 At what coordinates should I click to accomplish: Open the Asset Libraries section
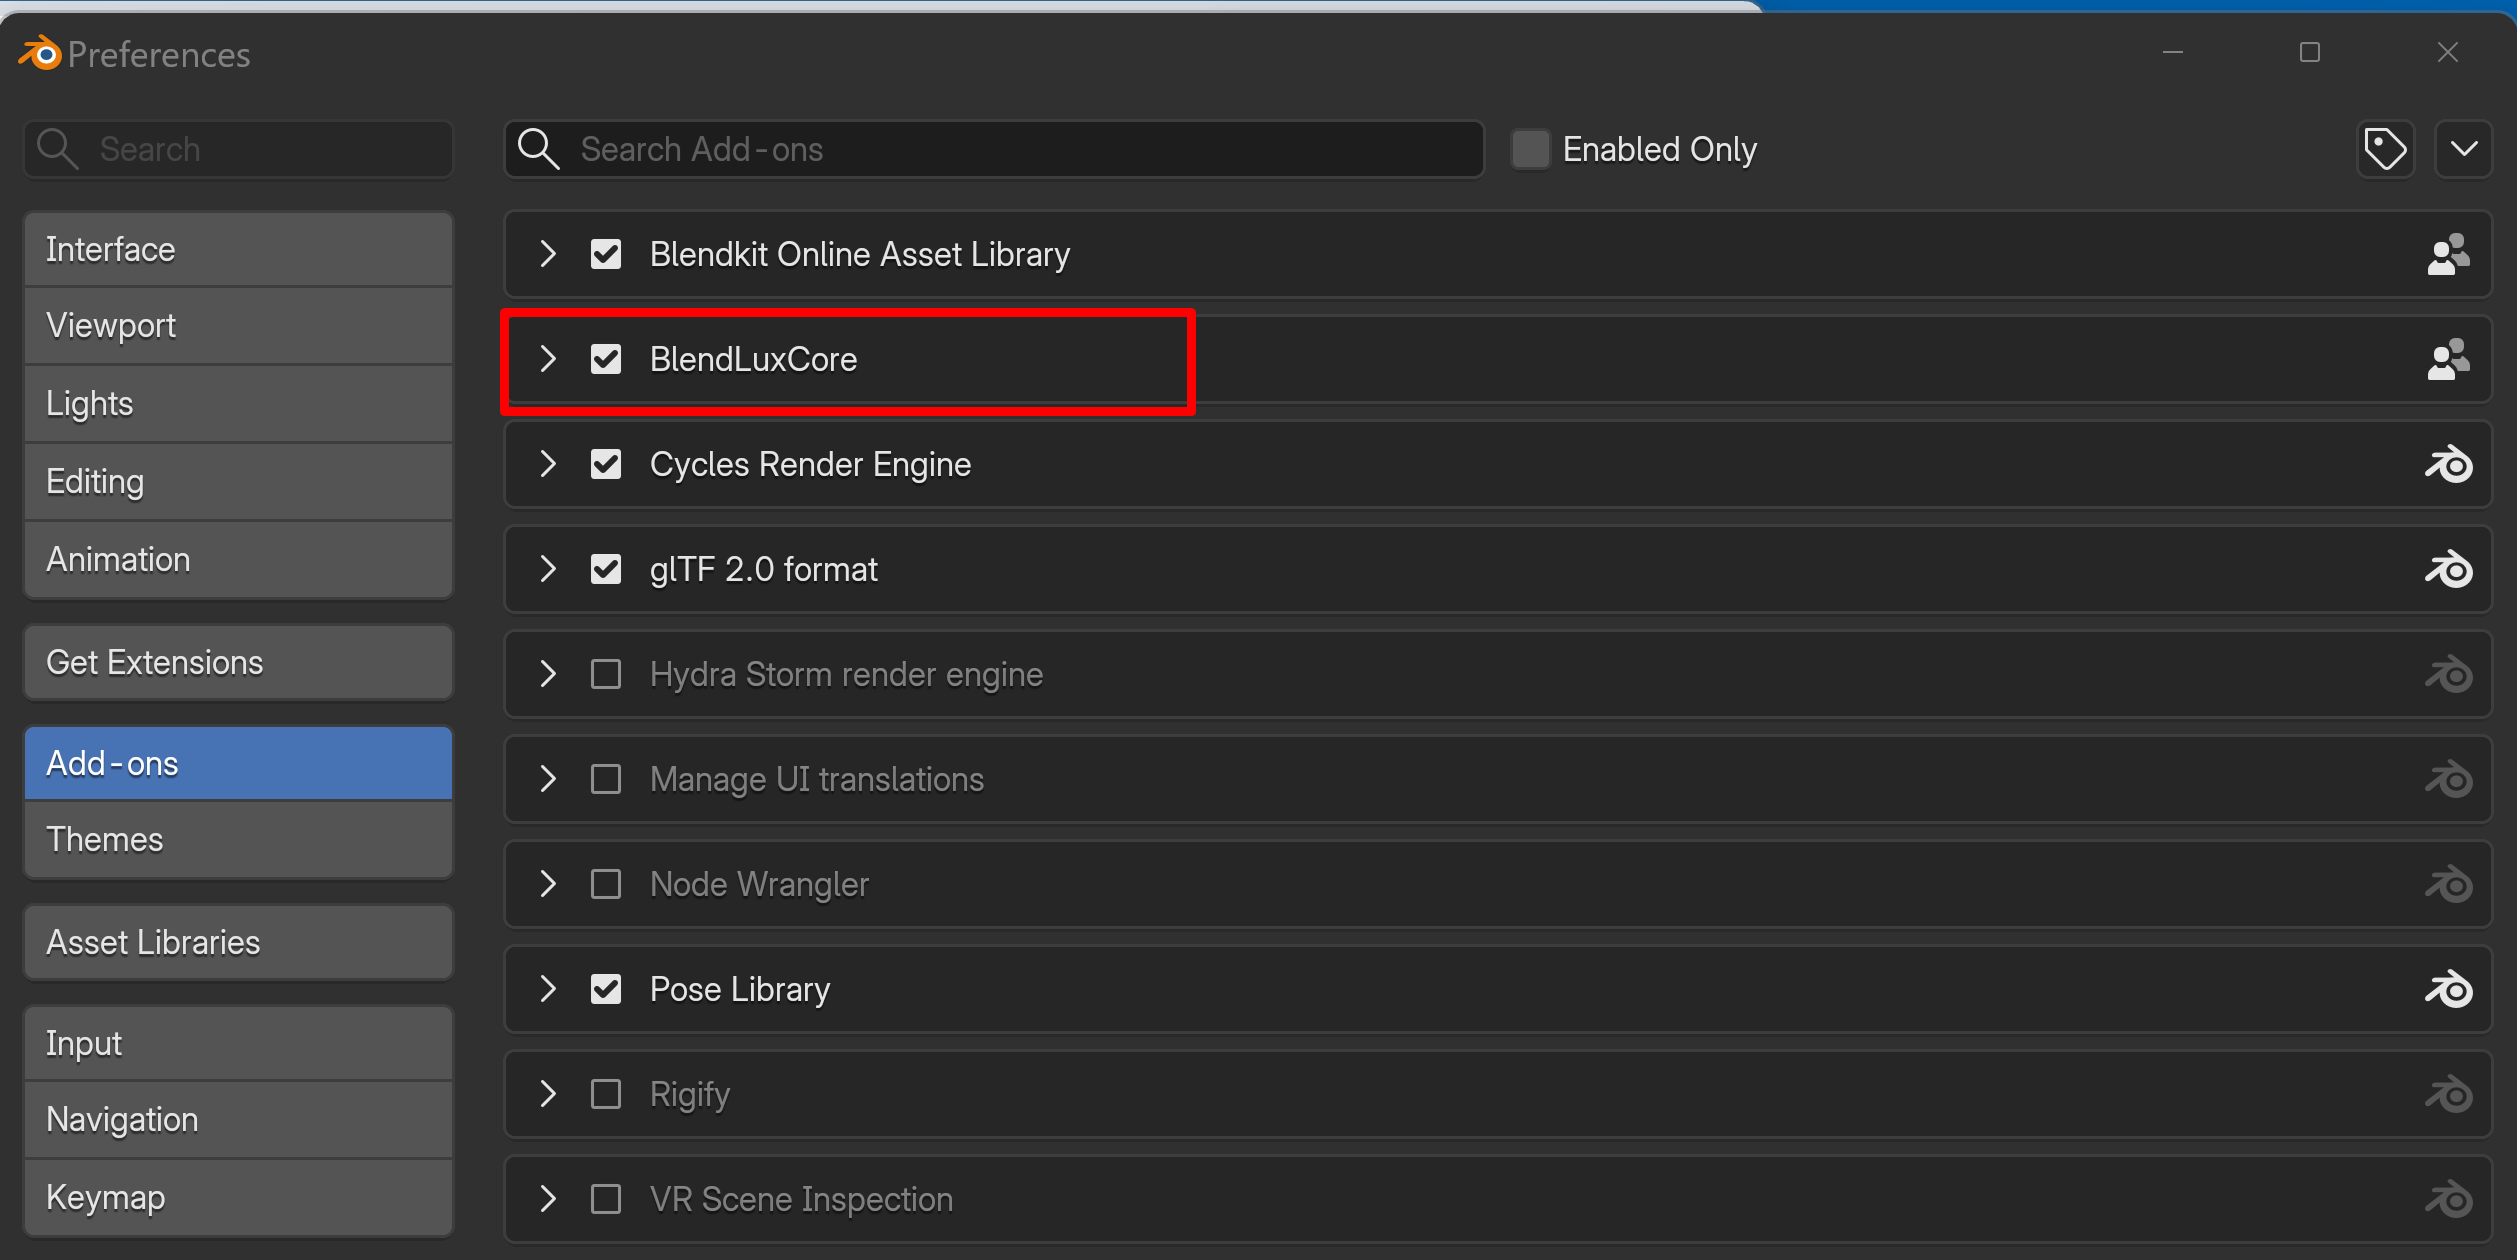coord(239,943)
